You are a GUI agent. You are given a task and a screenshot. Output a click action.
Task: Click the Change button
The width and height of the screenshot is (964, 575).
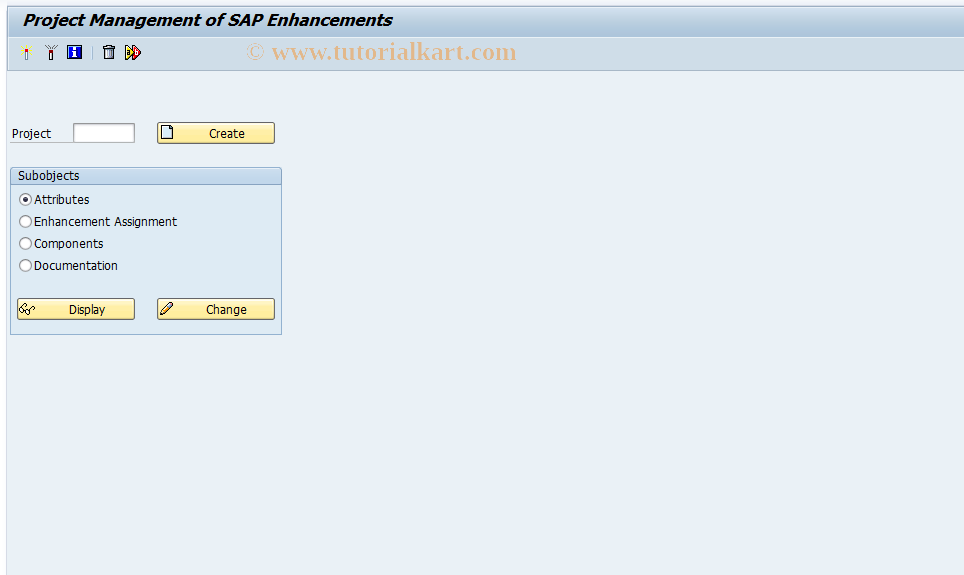(x=216, y=309)
